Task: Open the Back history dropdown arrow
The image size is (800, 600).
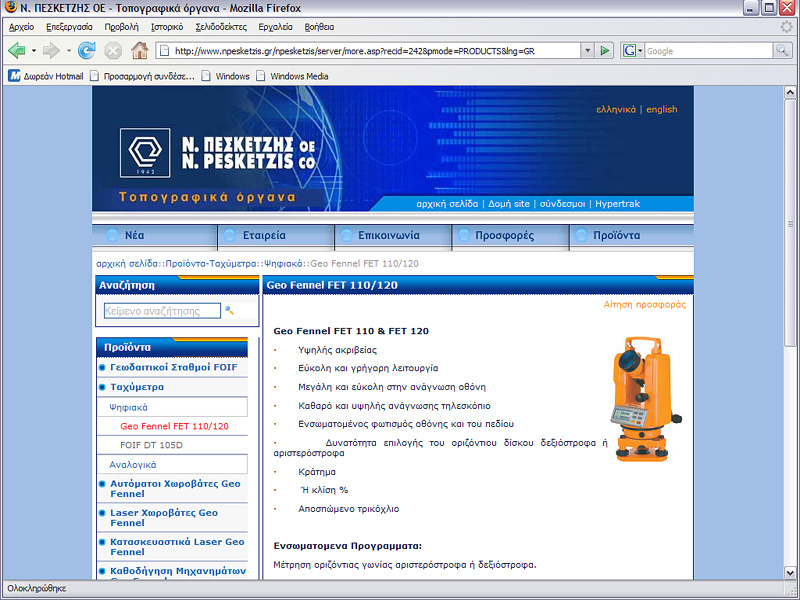Action: point(34,51)
